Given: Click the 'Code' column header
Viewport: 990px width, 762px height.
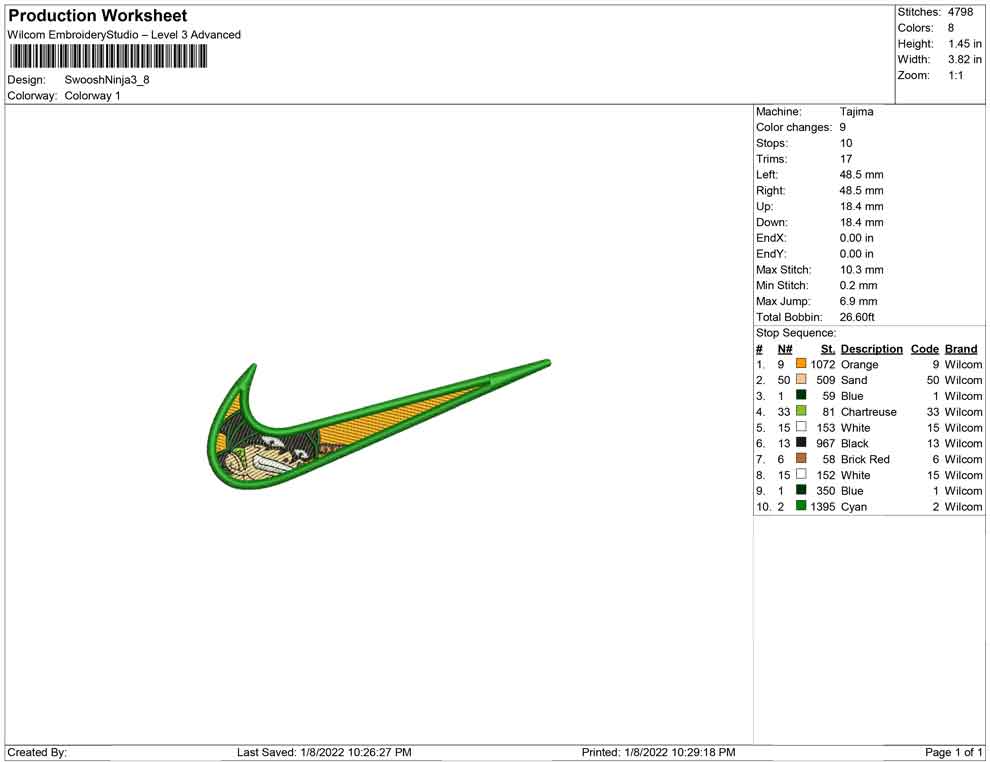Looking at the screenshot, I should (x=925, y=349).
